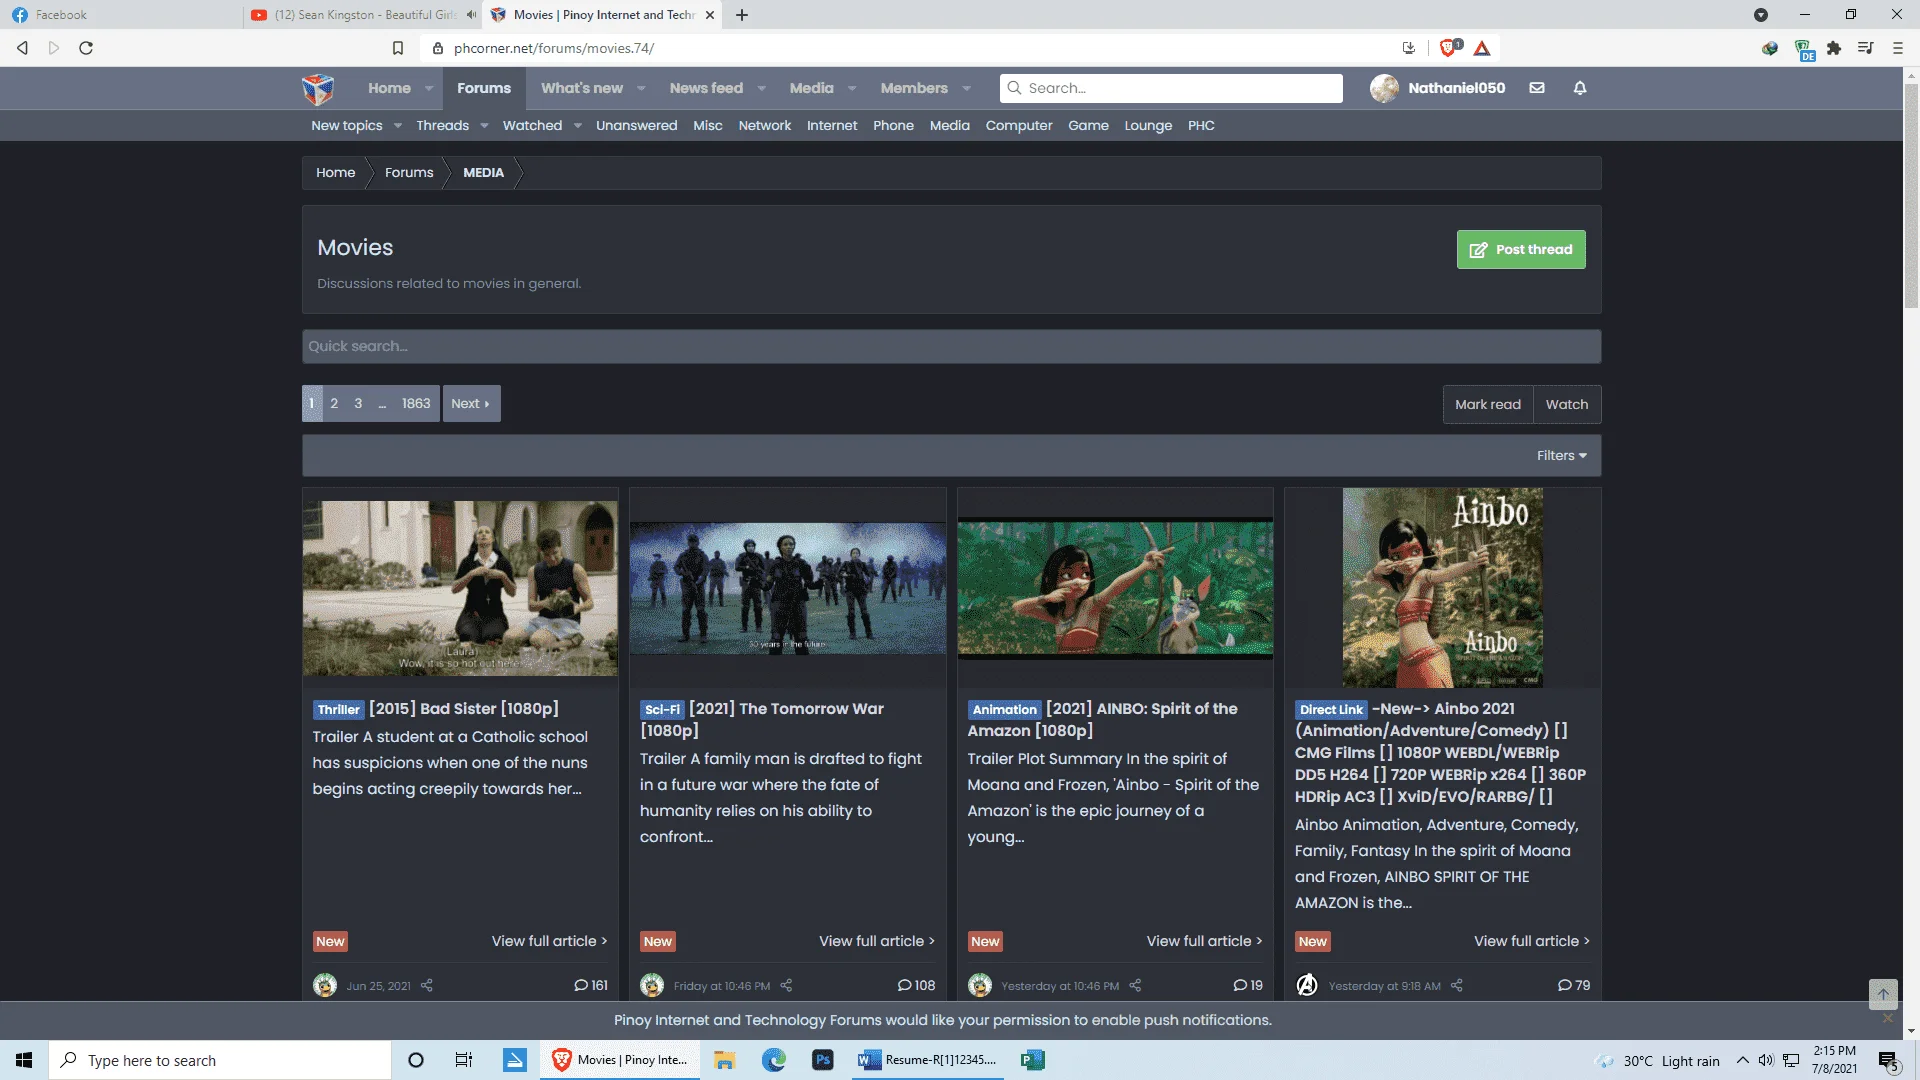Open comments count 108 on Tomorrow War
This screenshot has width=1920, height=1080.
pyautogui.click(x=916, y=986)
